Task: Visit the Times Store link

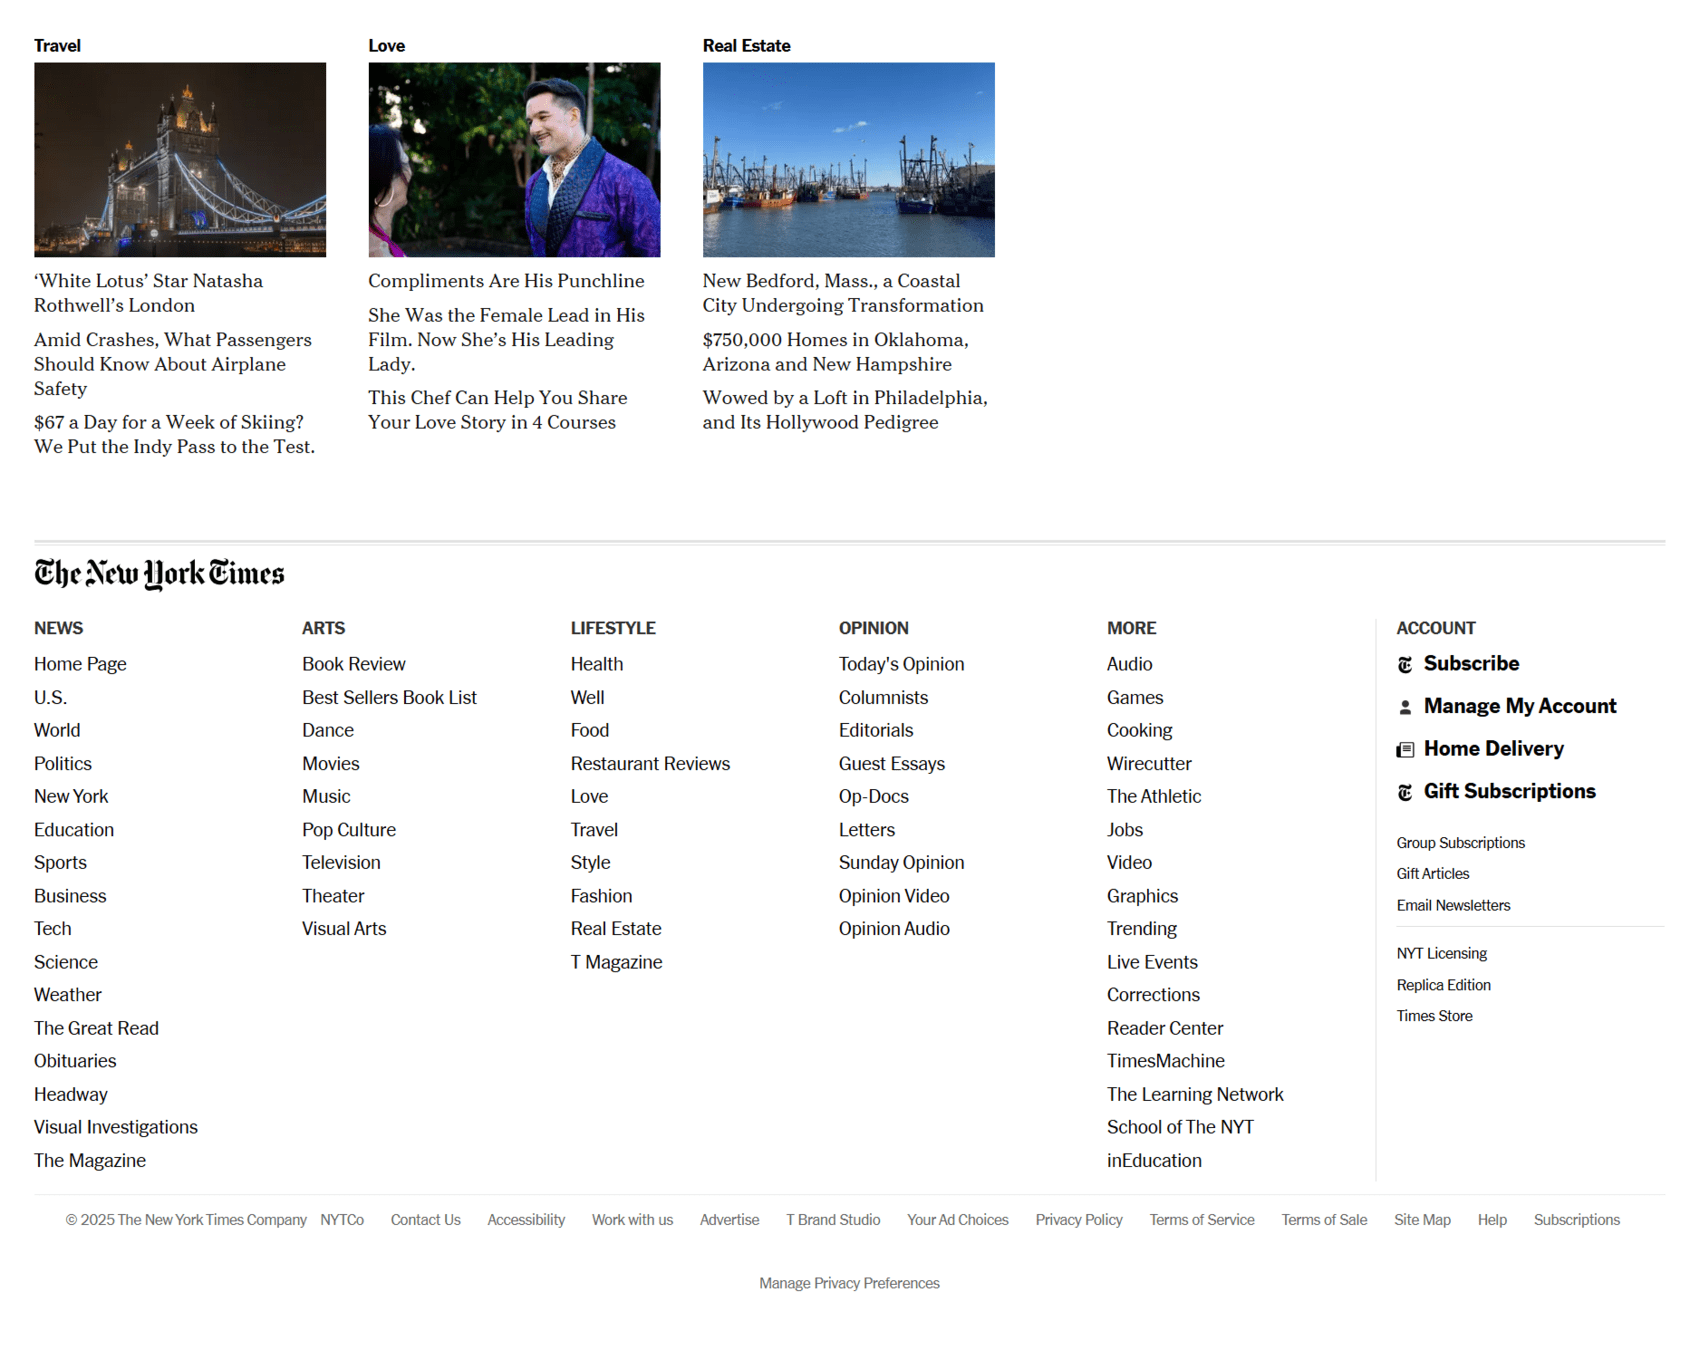Action: pyautogui.click(x=1434, y=1016)
